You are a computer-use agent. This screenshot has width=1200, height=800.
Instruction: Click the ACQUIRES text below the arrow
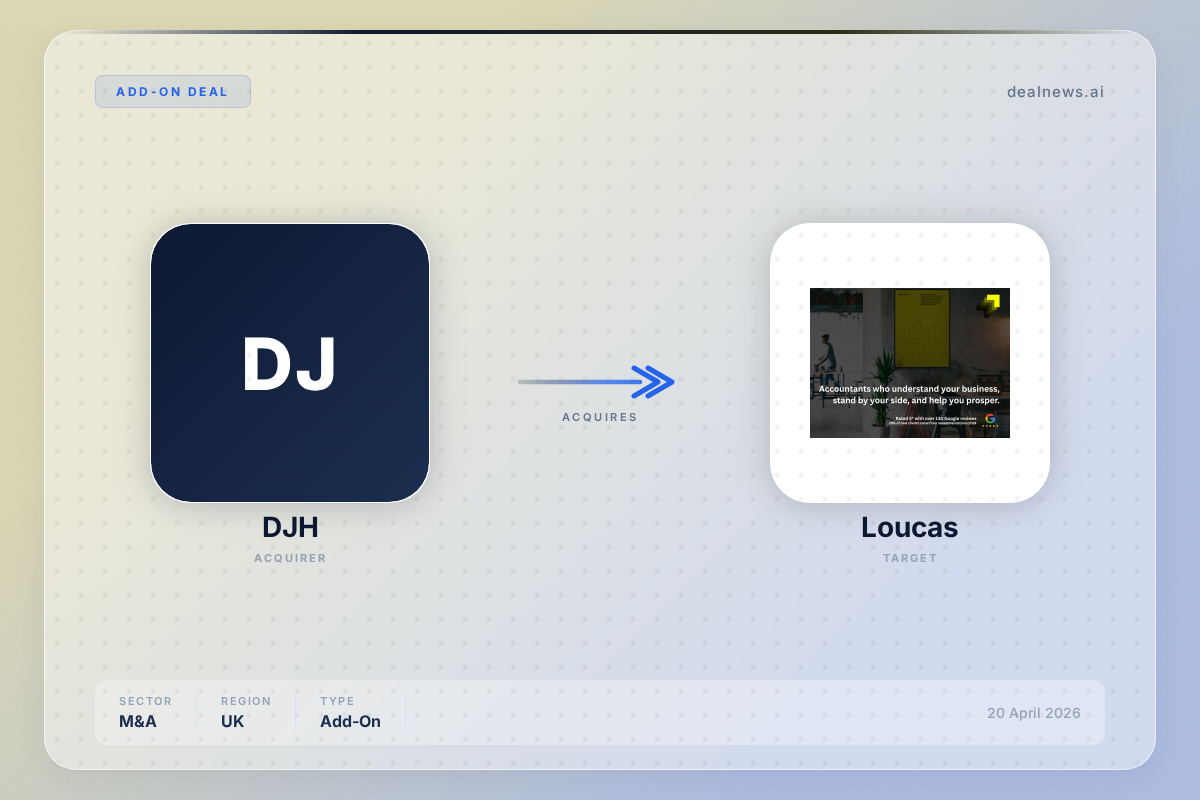click(599, 417)
